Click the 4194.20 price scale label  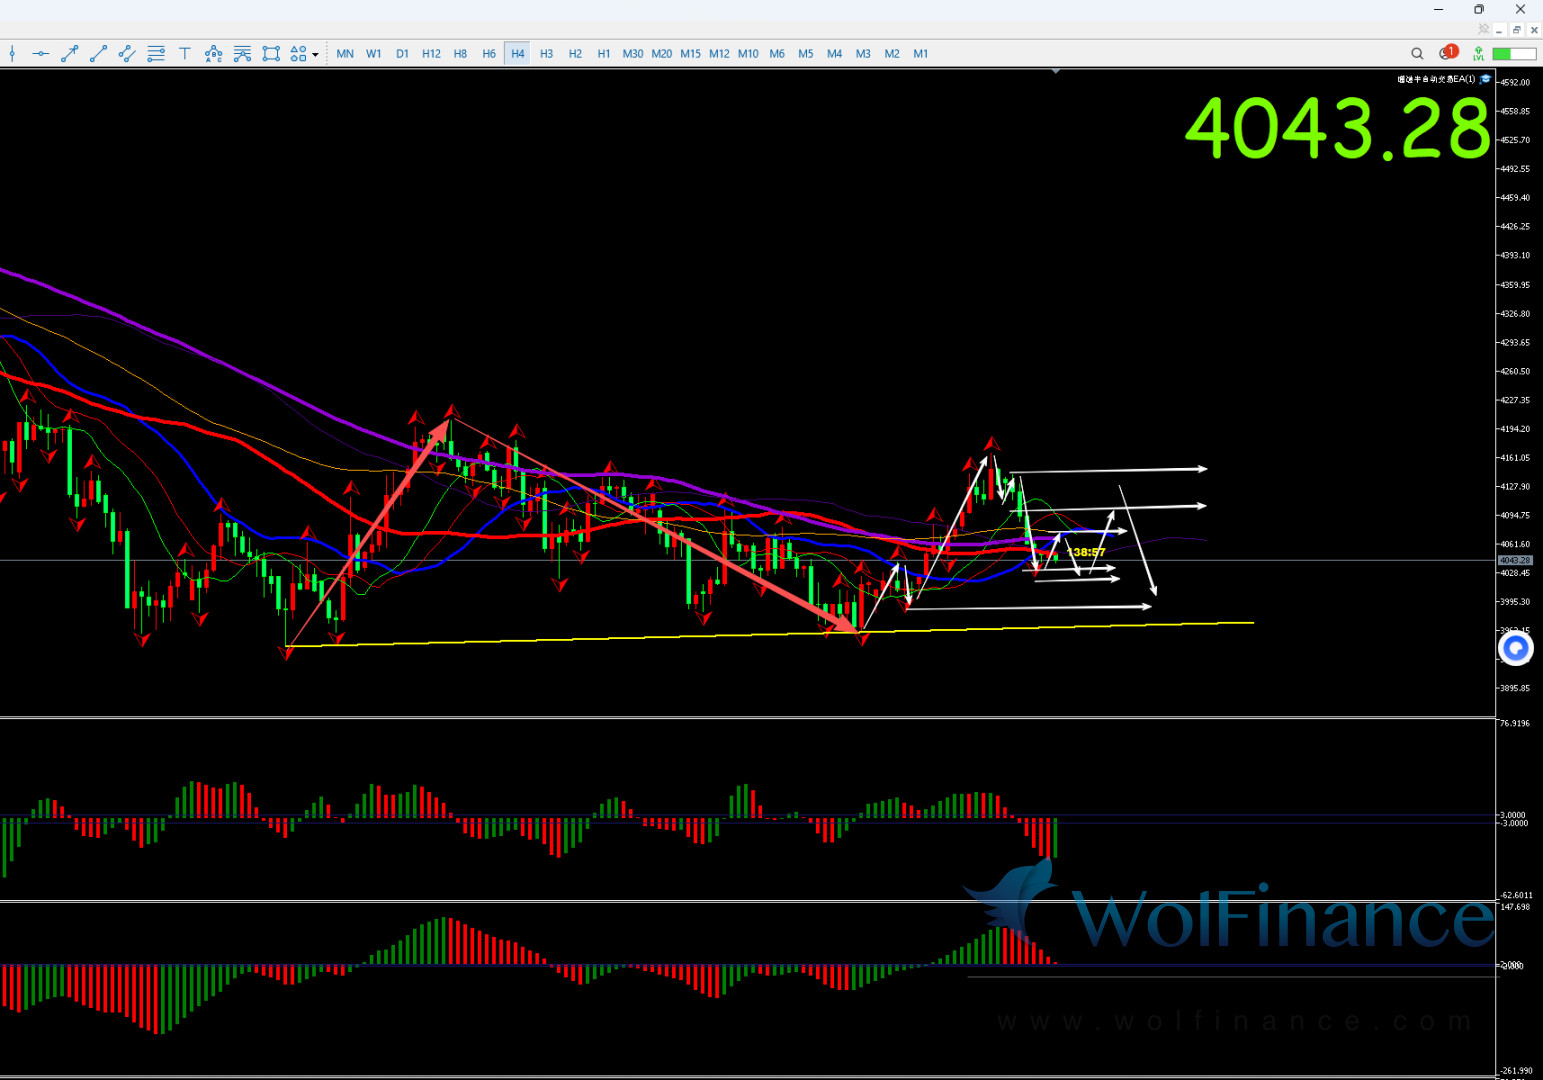pyautogui.click(x=1516, y=429)
